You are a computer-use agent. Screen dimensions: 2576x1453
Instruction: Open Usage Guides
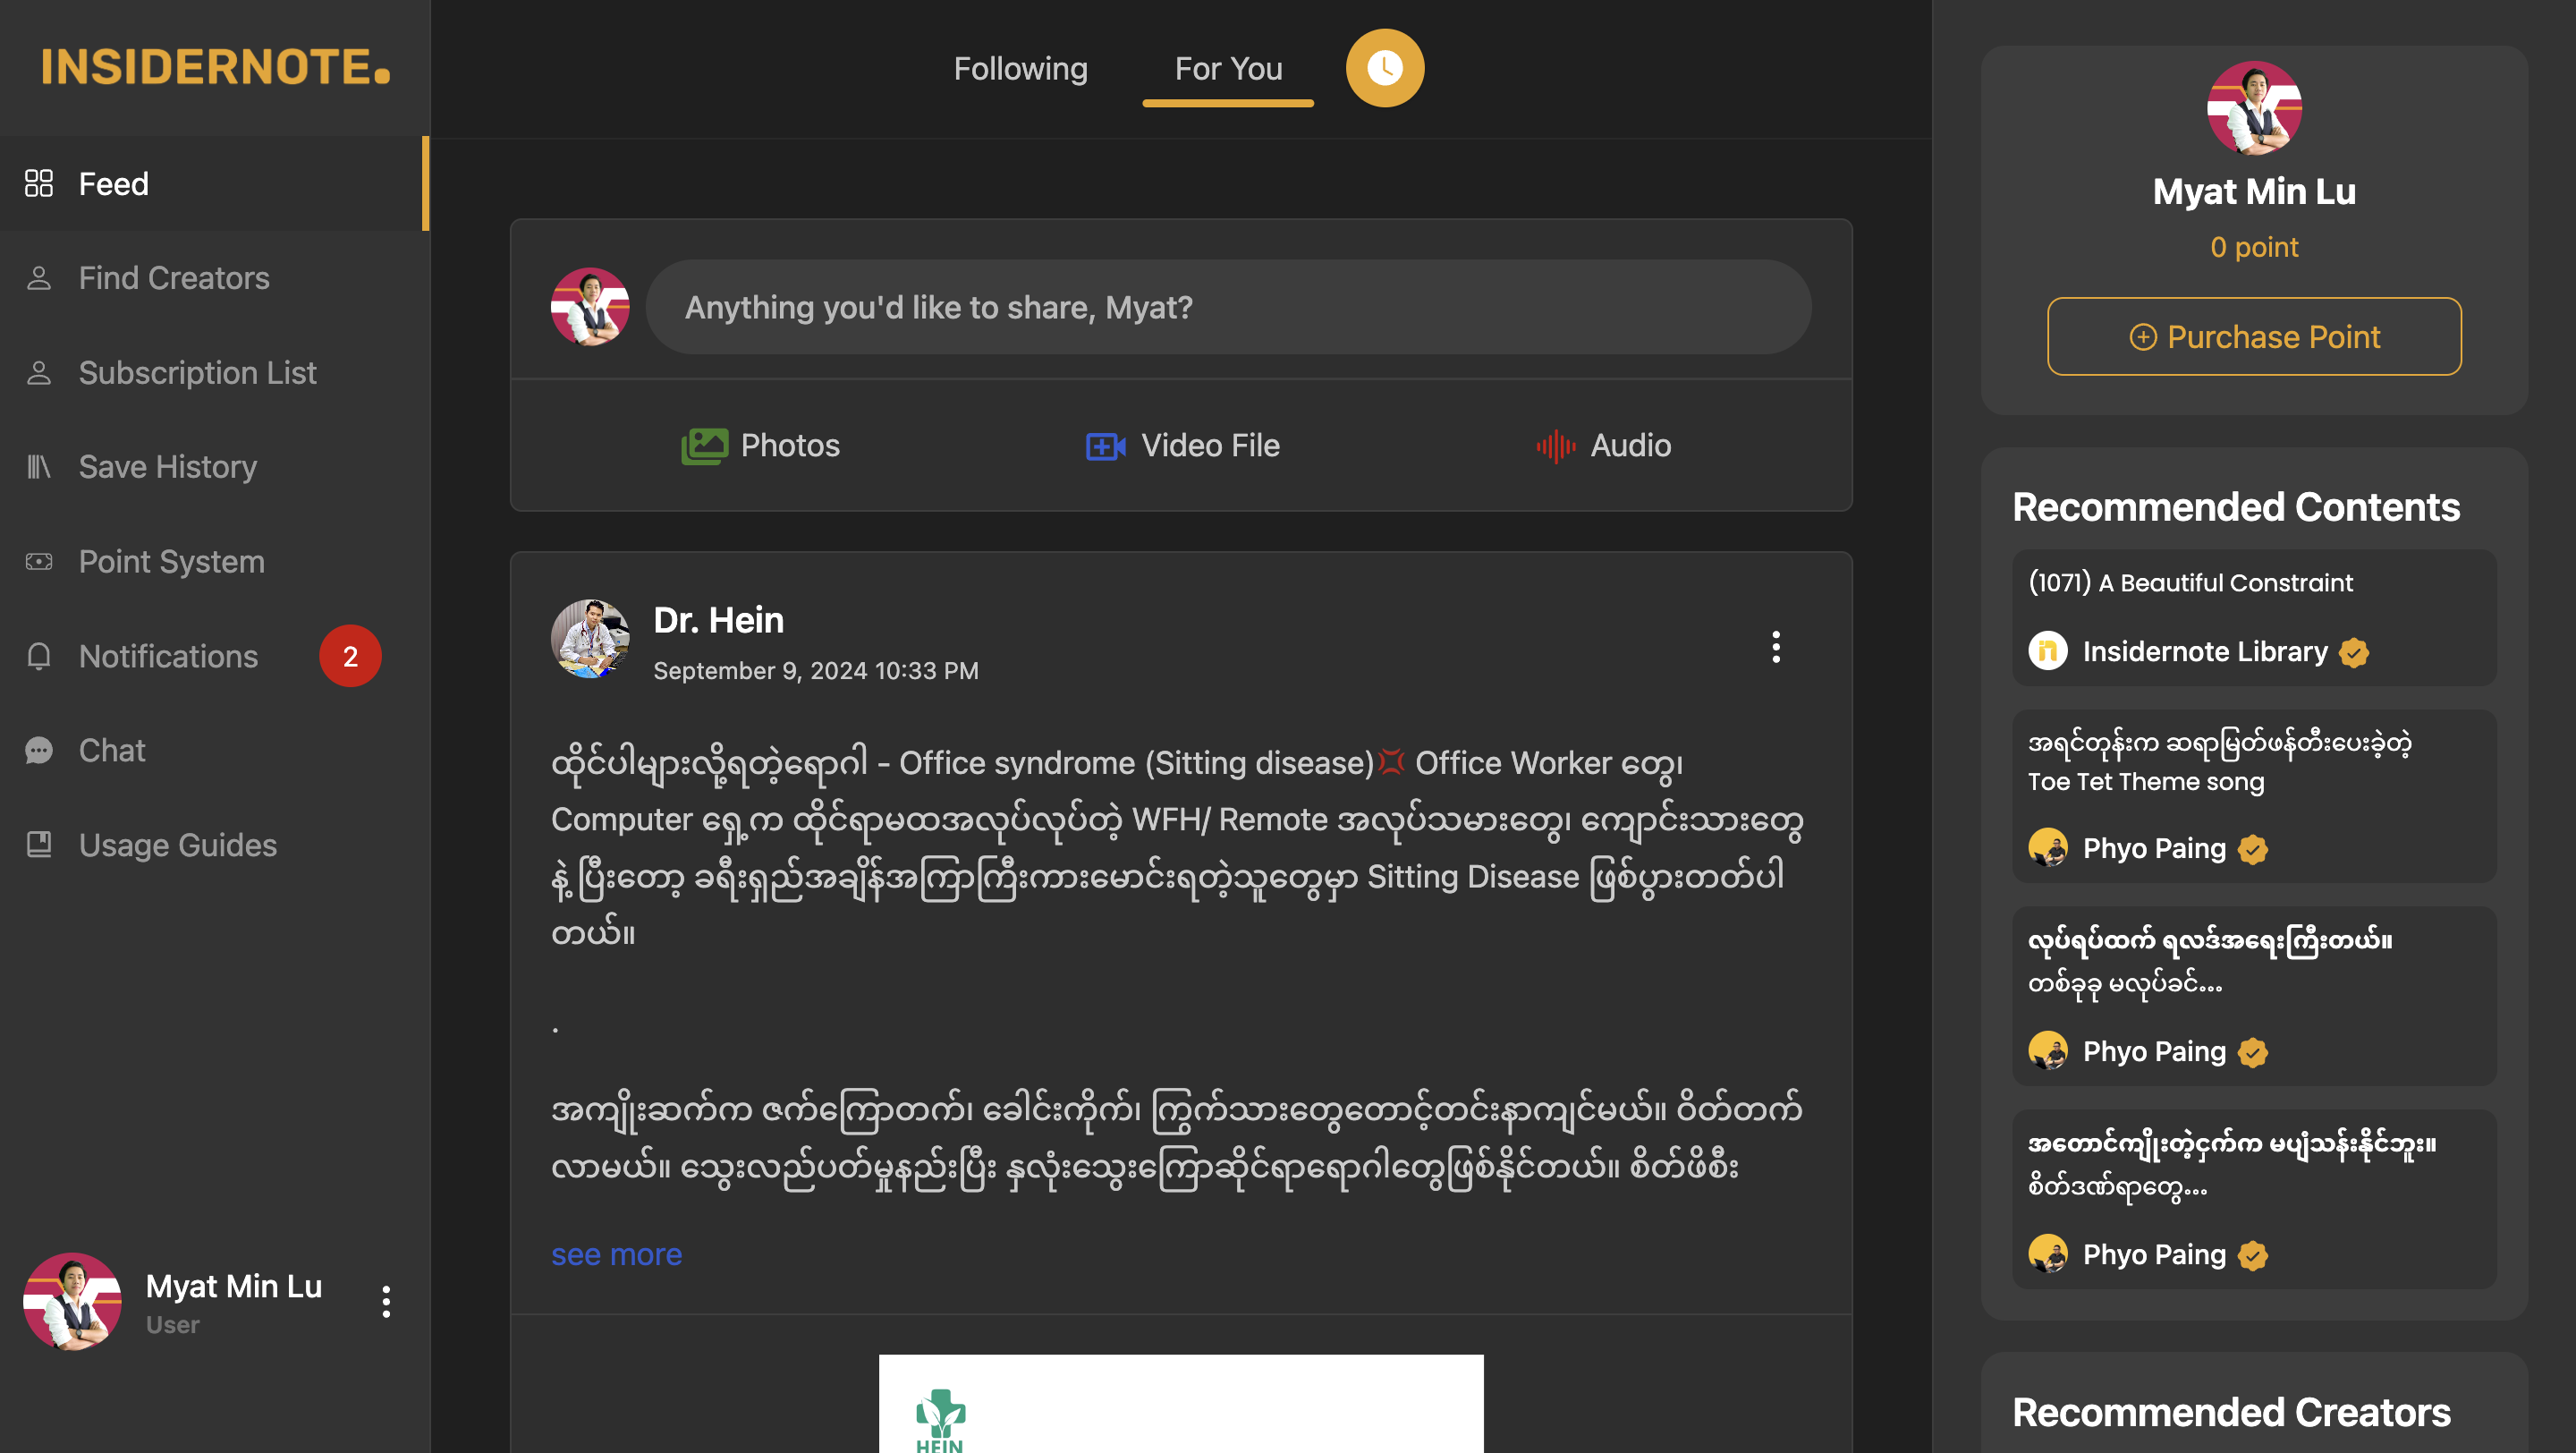point(214,845)
